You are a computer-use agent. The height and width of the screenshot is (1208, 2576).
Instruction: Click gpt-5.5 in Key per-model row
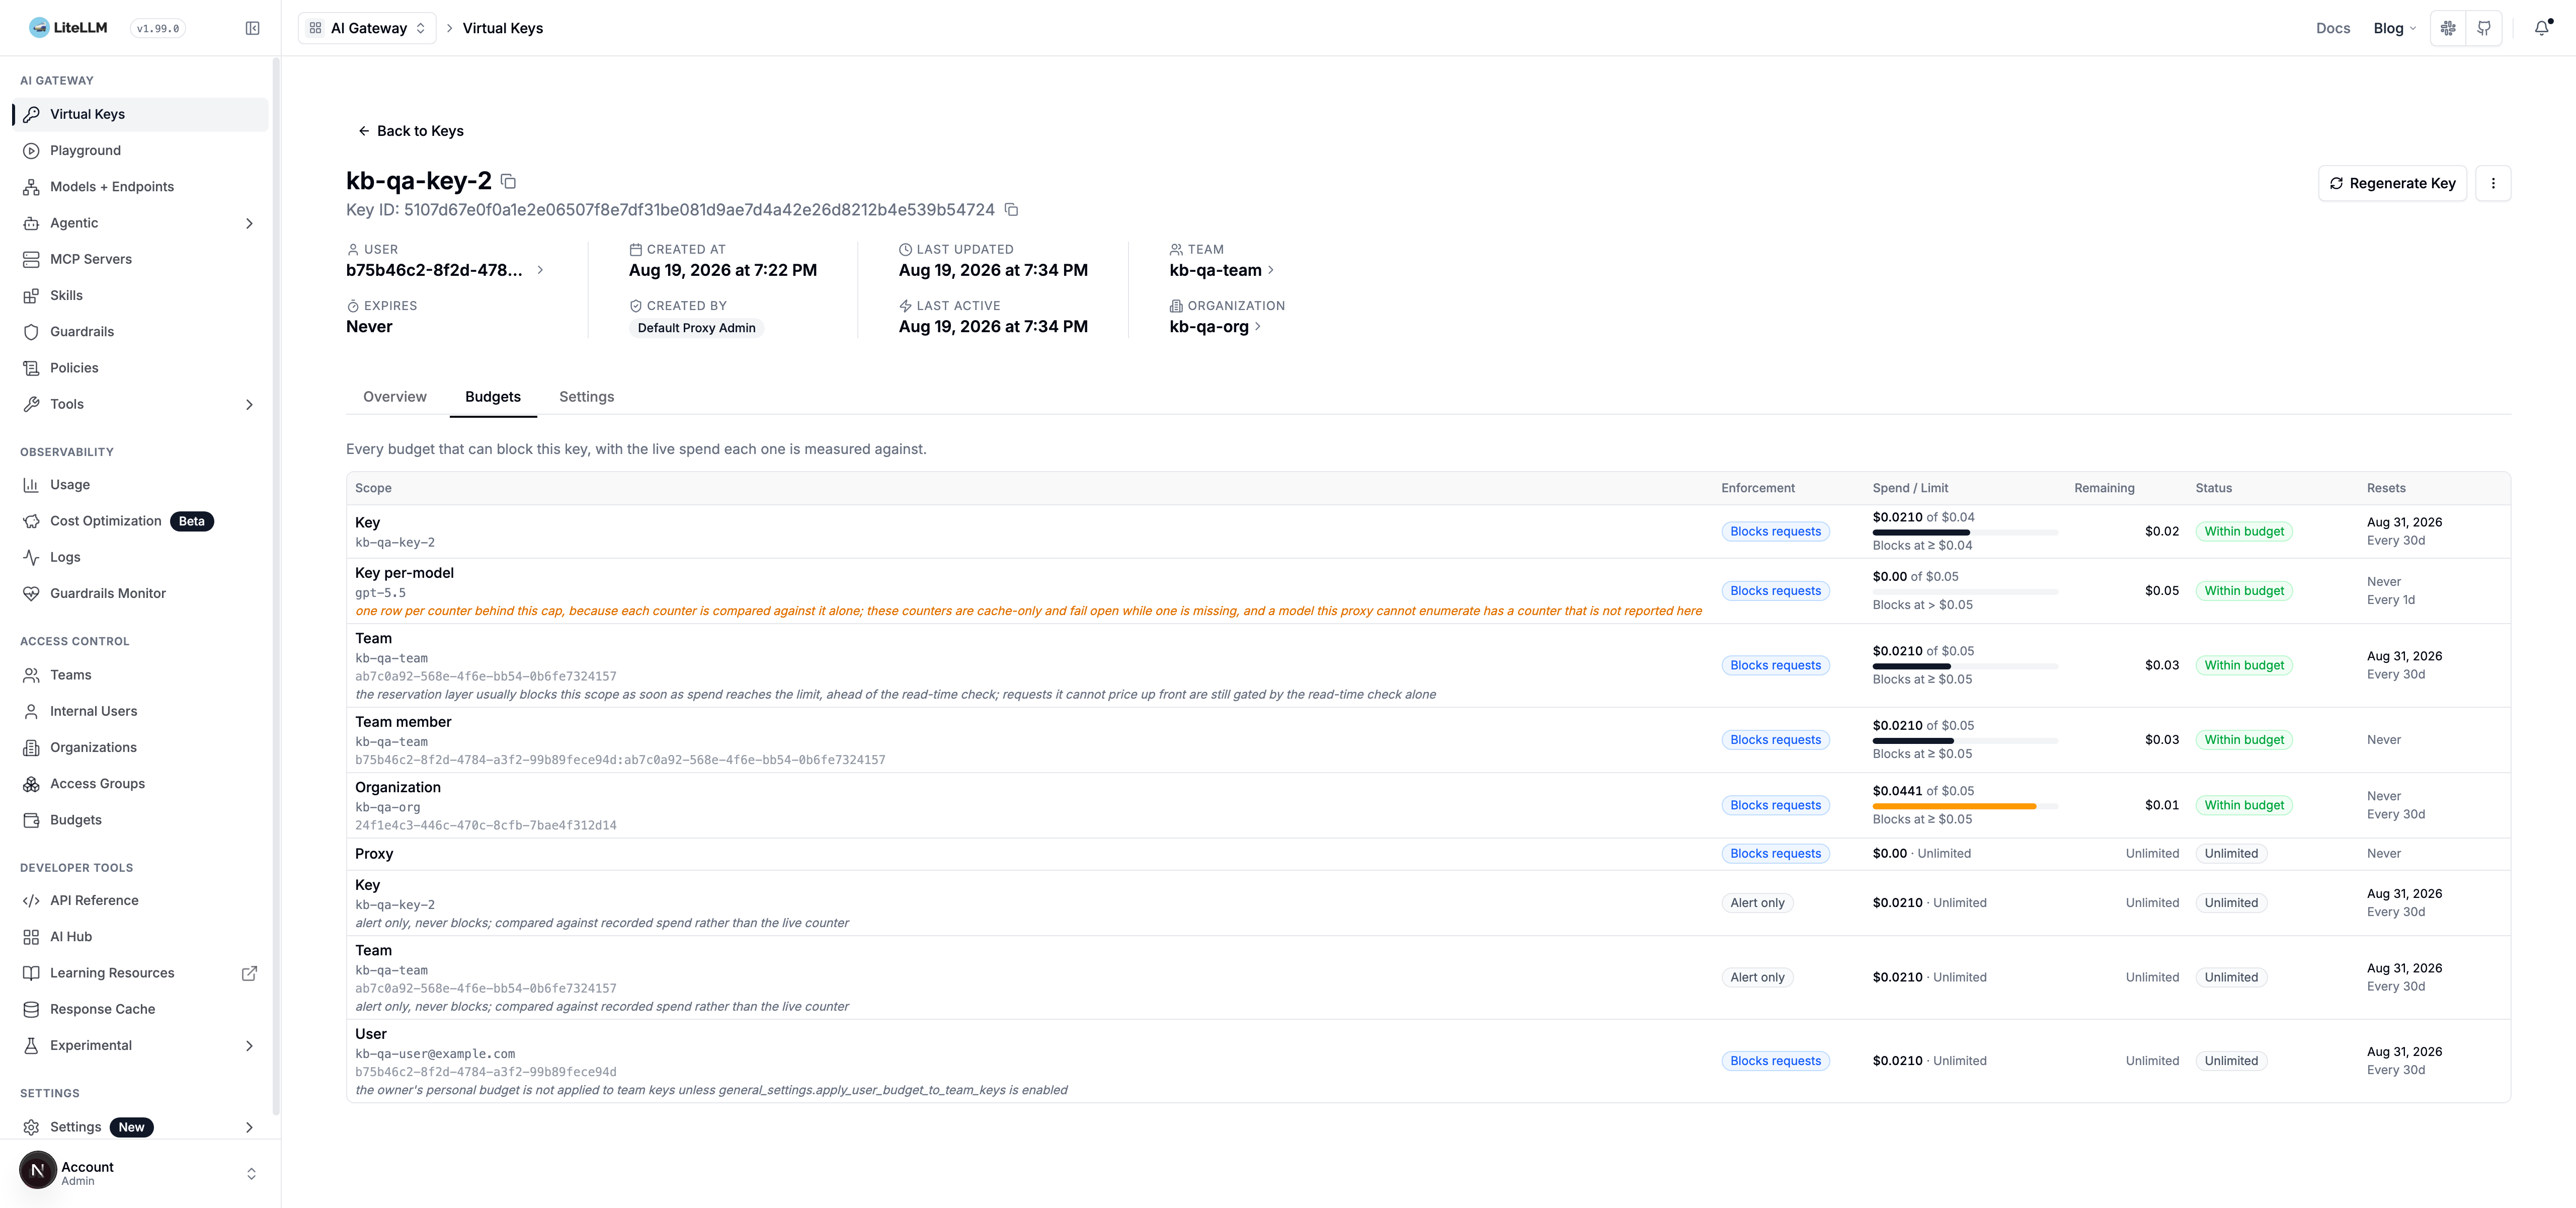(381, 593)
